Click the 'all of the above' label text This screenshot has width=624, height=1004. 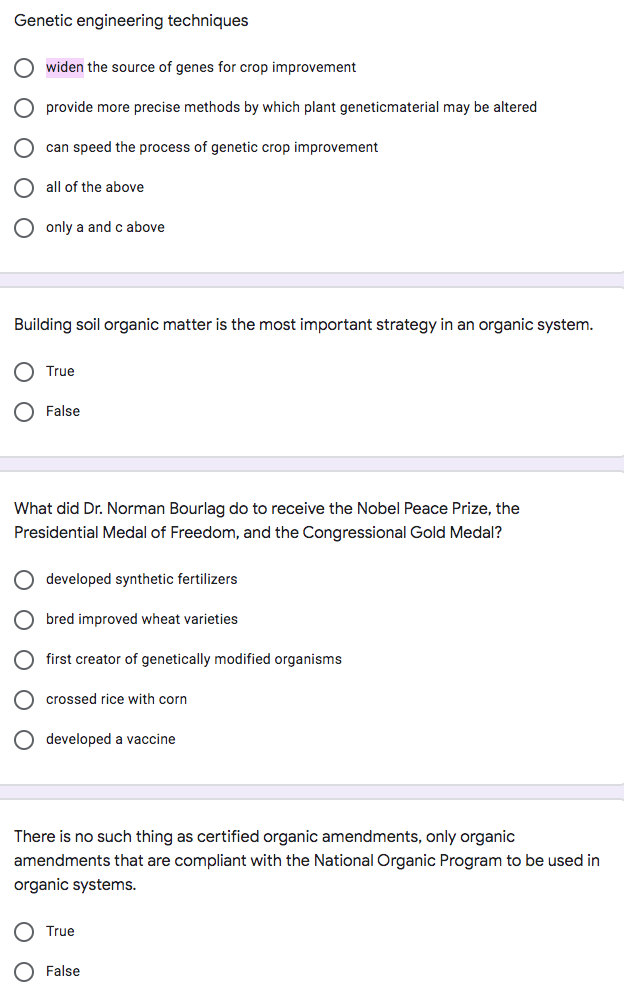95,187
